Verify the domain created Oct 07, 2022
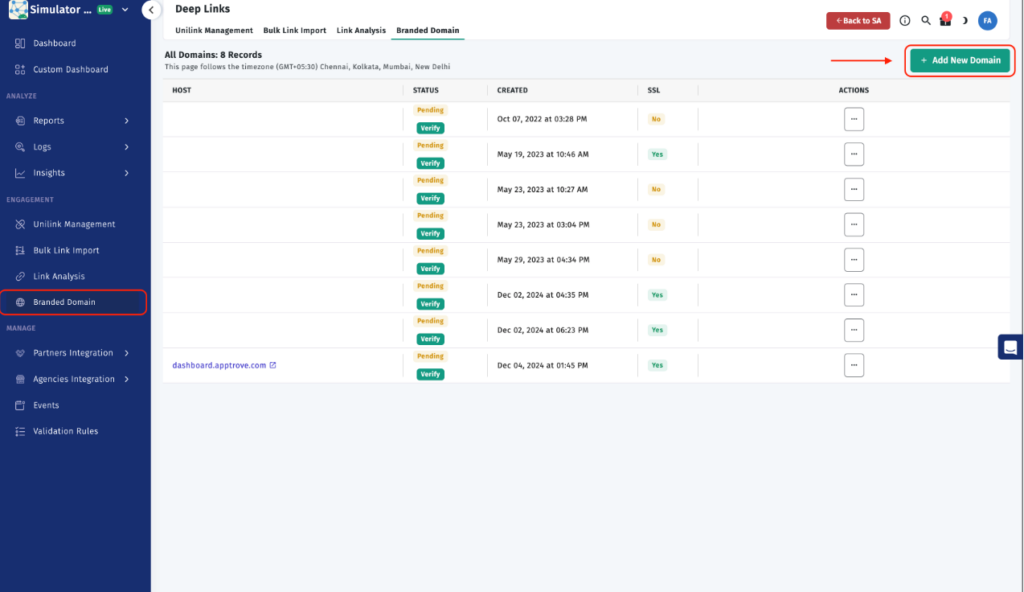Image resolution: width=1024 pixels, height=592 pixels. click(x=430, y=128)
